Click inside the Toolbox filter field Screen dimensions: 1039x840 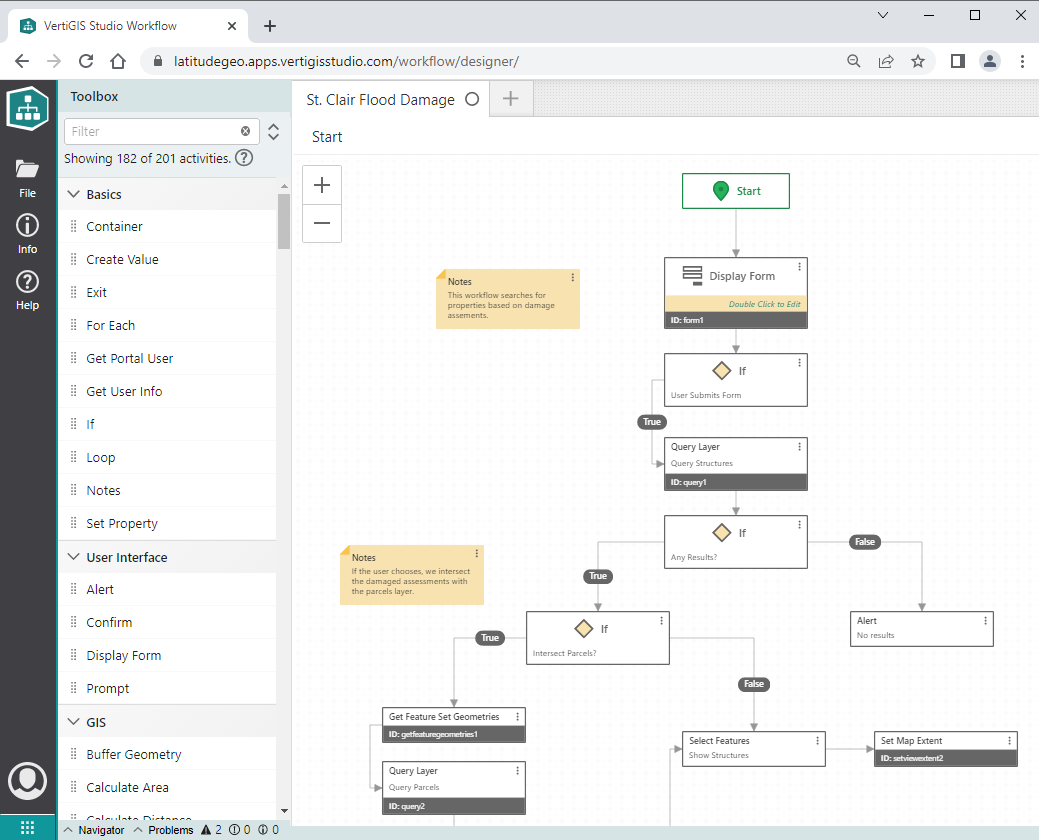click(x=150, y=131)
